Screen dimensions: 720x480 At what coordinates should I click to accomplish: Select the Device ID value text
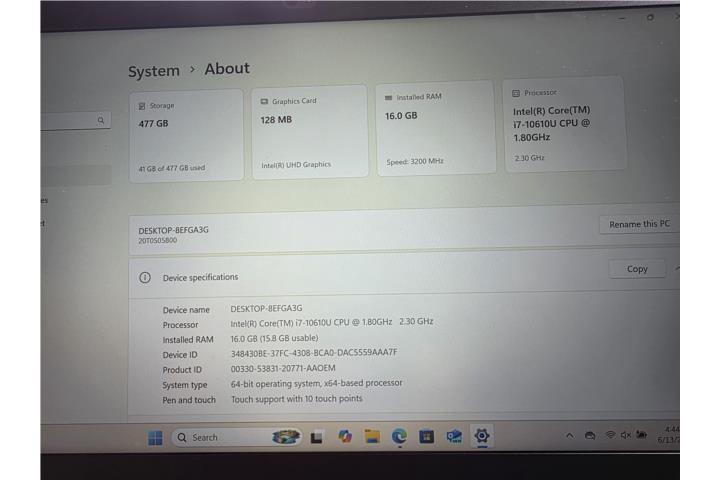pyautogui.click(x=314, y=353)
